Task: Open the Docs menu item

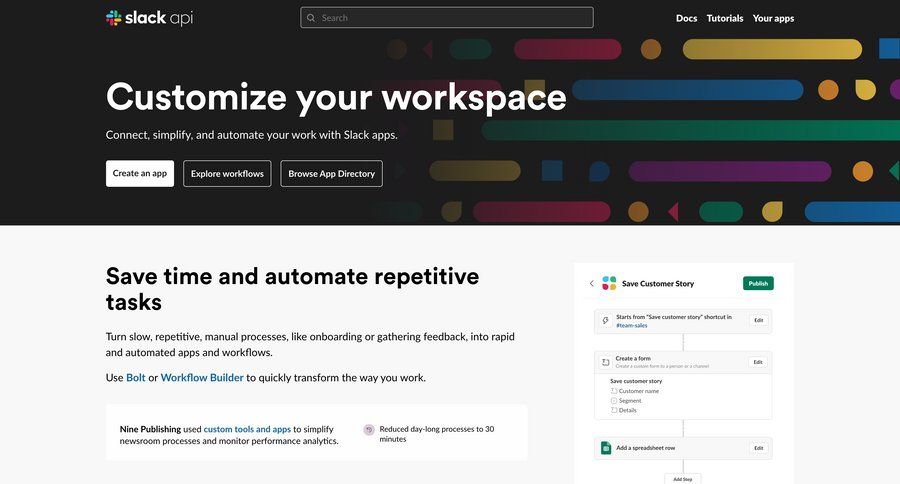Action: (686, 18)
